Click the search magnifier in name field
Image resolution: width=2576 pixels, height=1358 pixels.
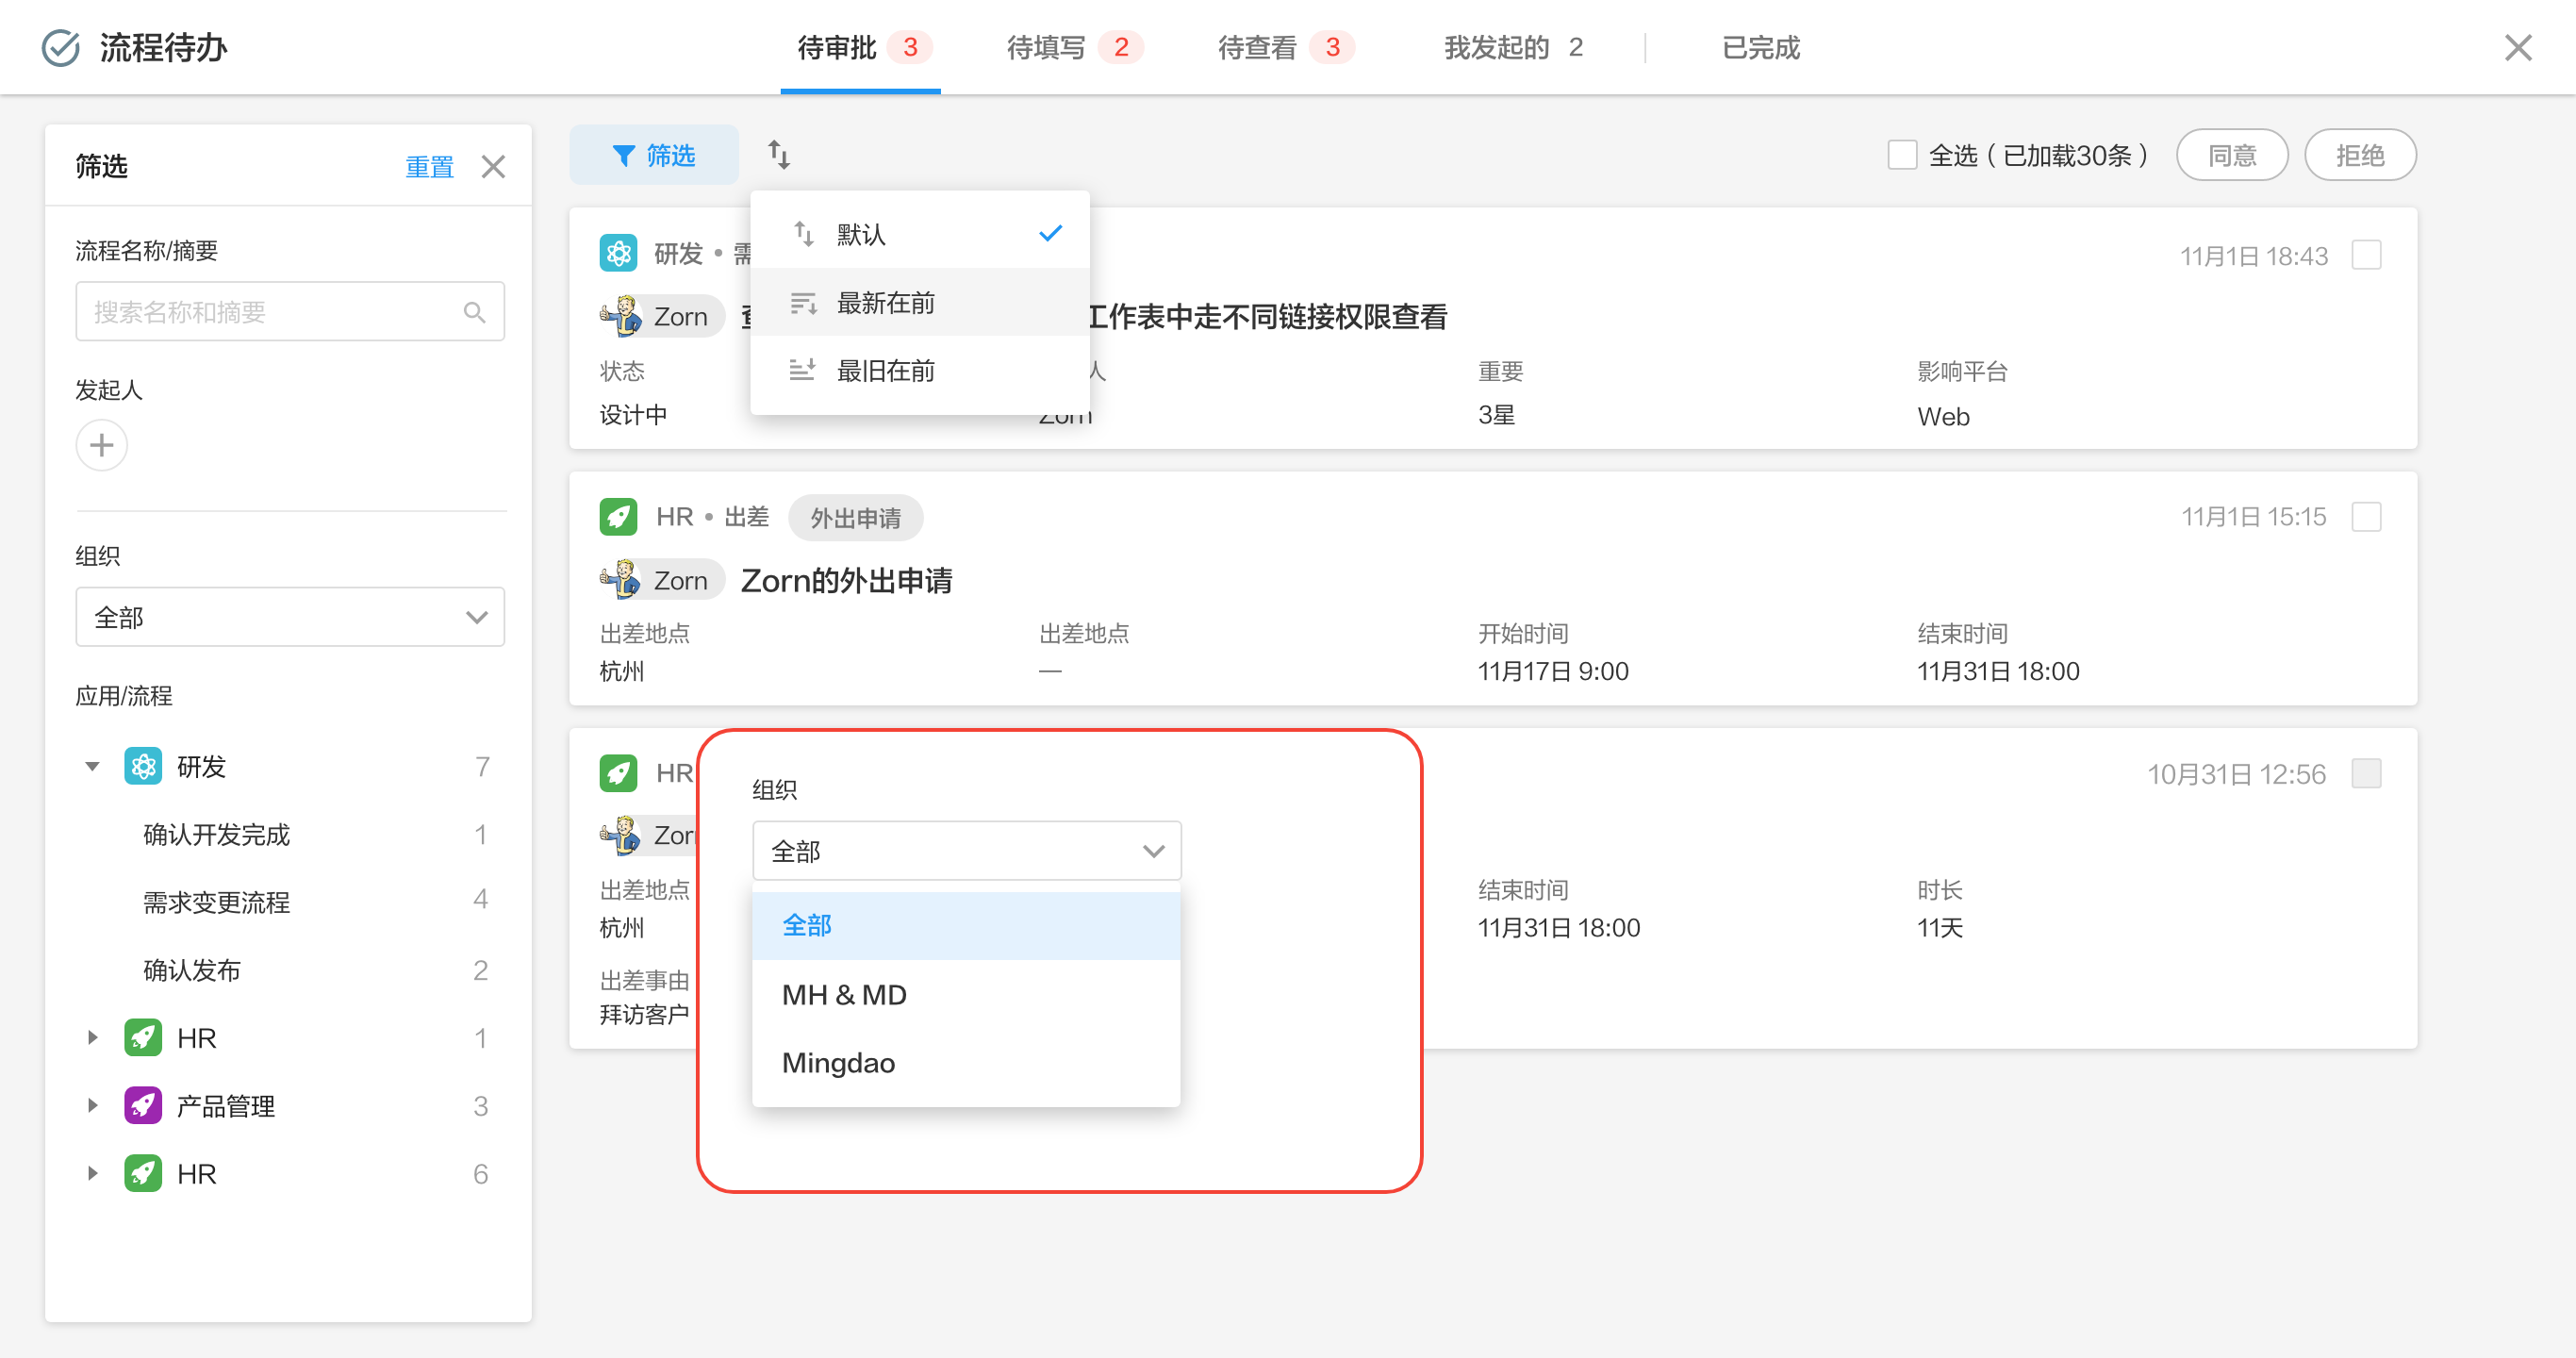(475, 313)
